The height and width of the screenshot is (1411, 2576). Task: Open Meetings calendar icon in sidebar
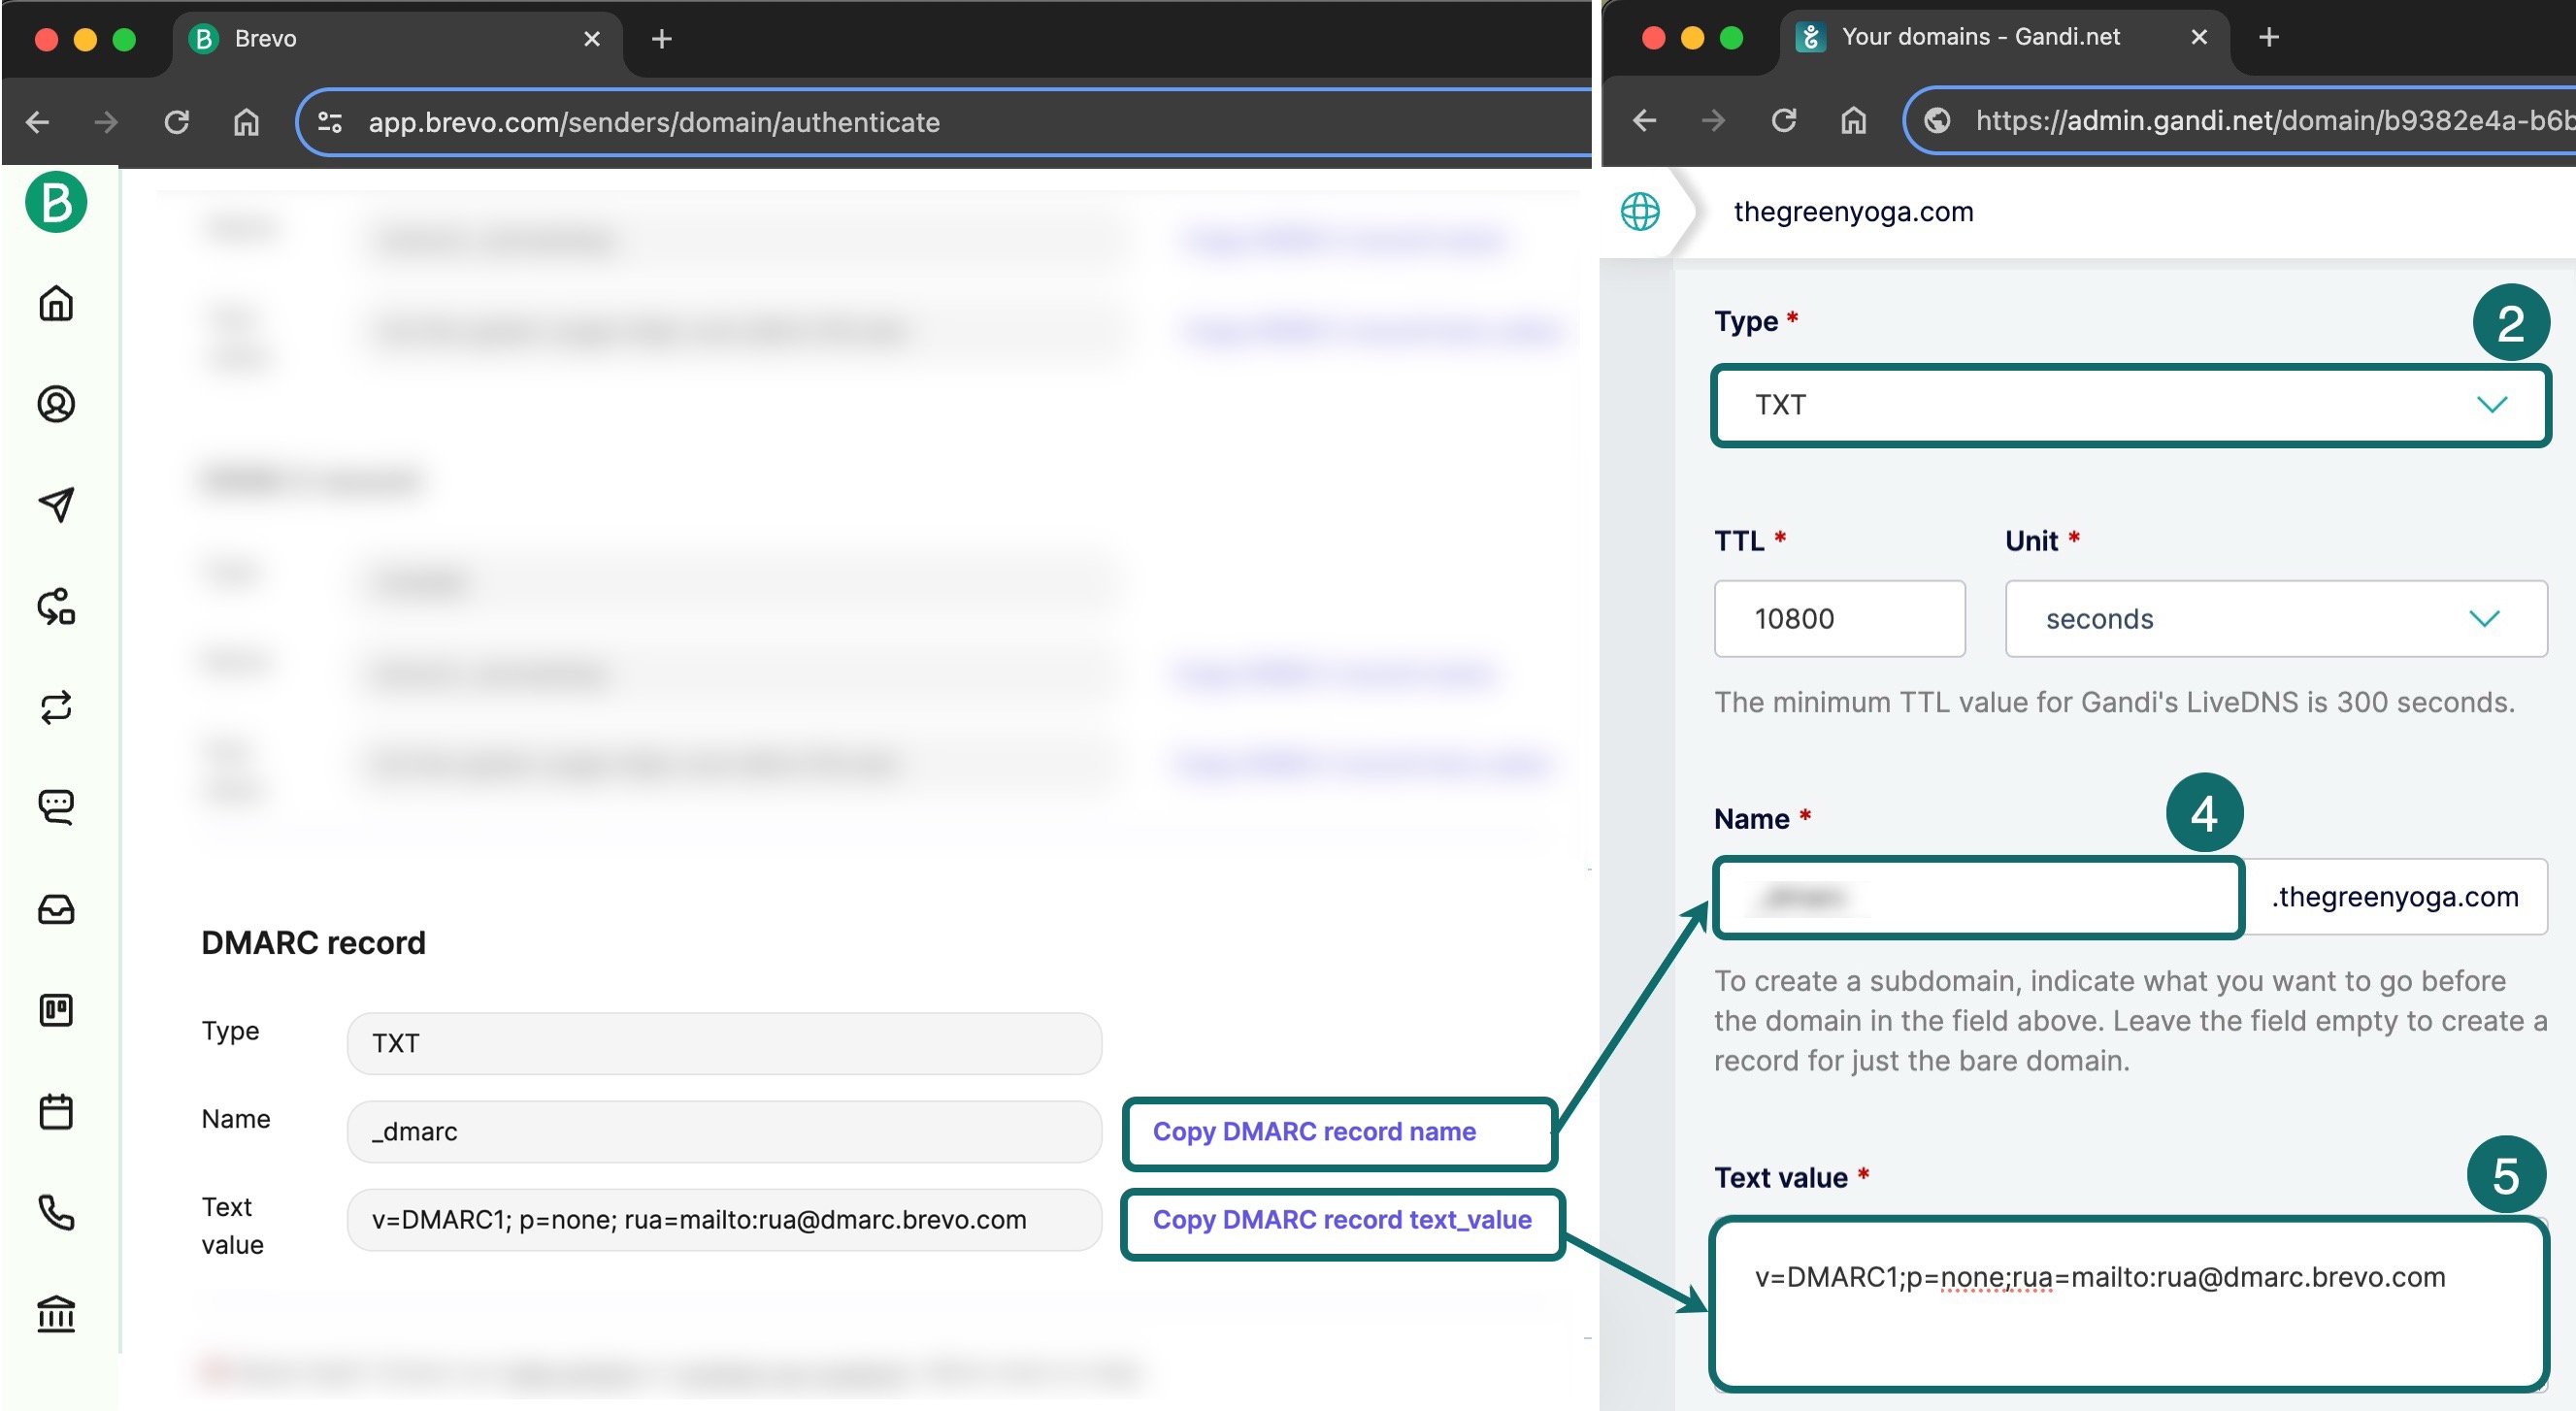point(56,1111)
